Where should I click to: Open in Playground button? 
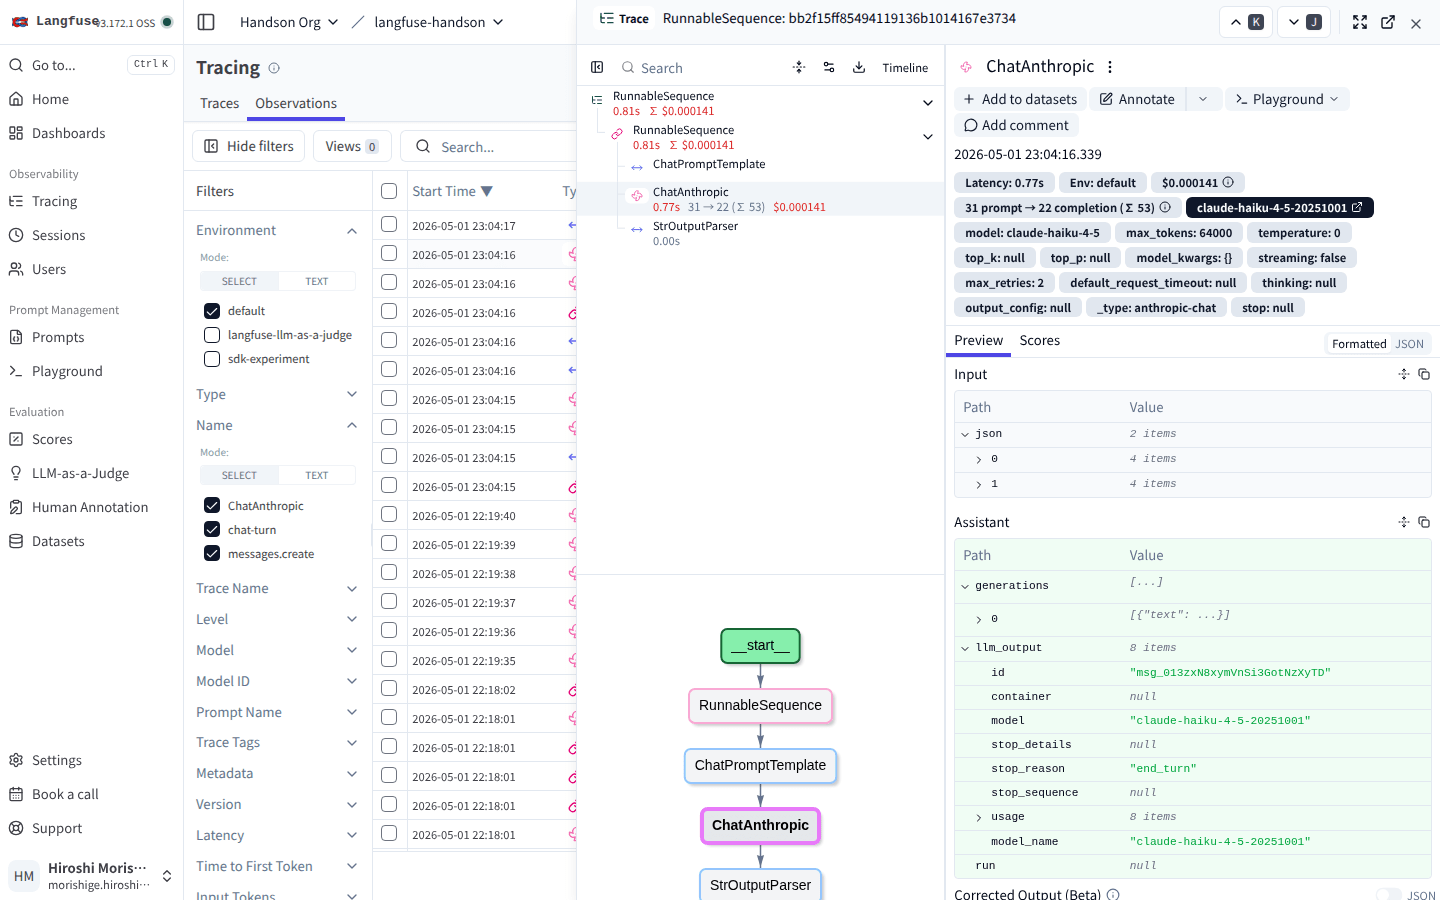[1287, 99]
